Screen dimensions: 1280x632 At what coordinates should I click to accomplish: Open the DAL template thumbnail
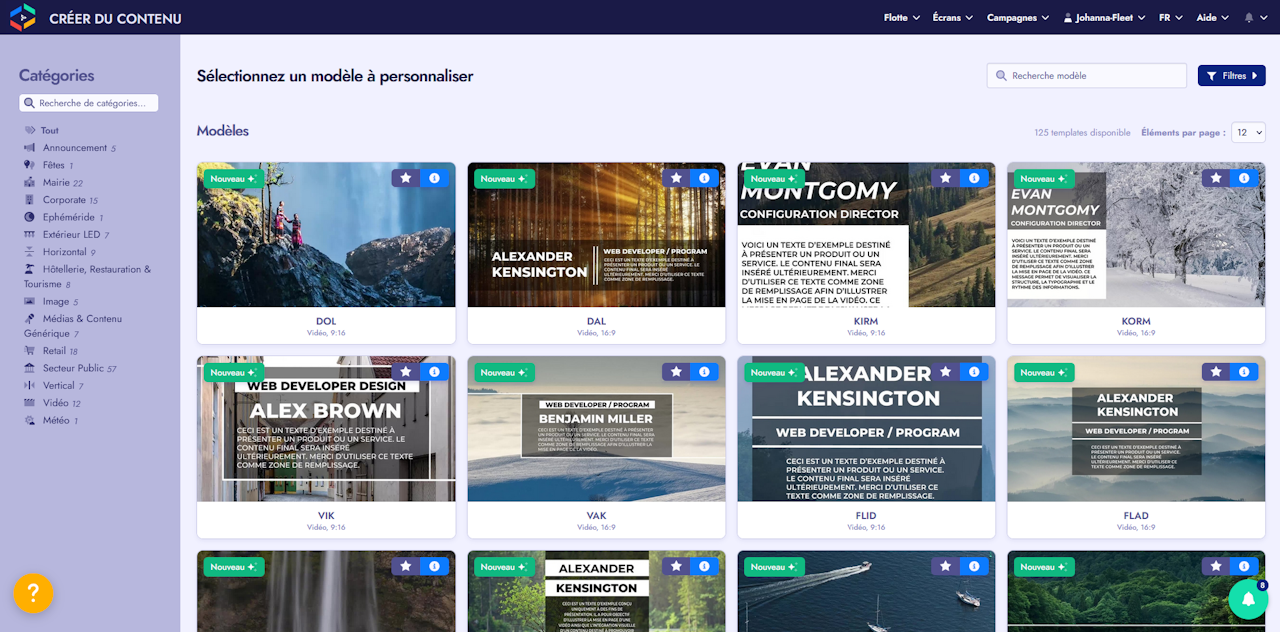[x=596, y=234]
